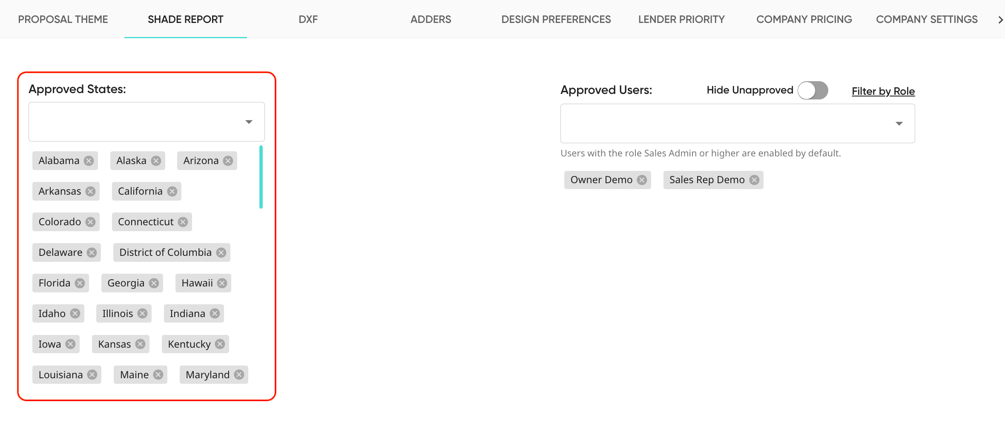Remove Florida from approved states
The height and width of the screenshot is (442, 1005).
tap(80, 283)
